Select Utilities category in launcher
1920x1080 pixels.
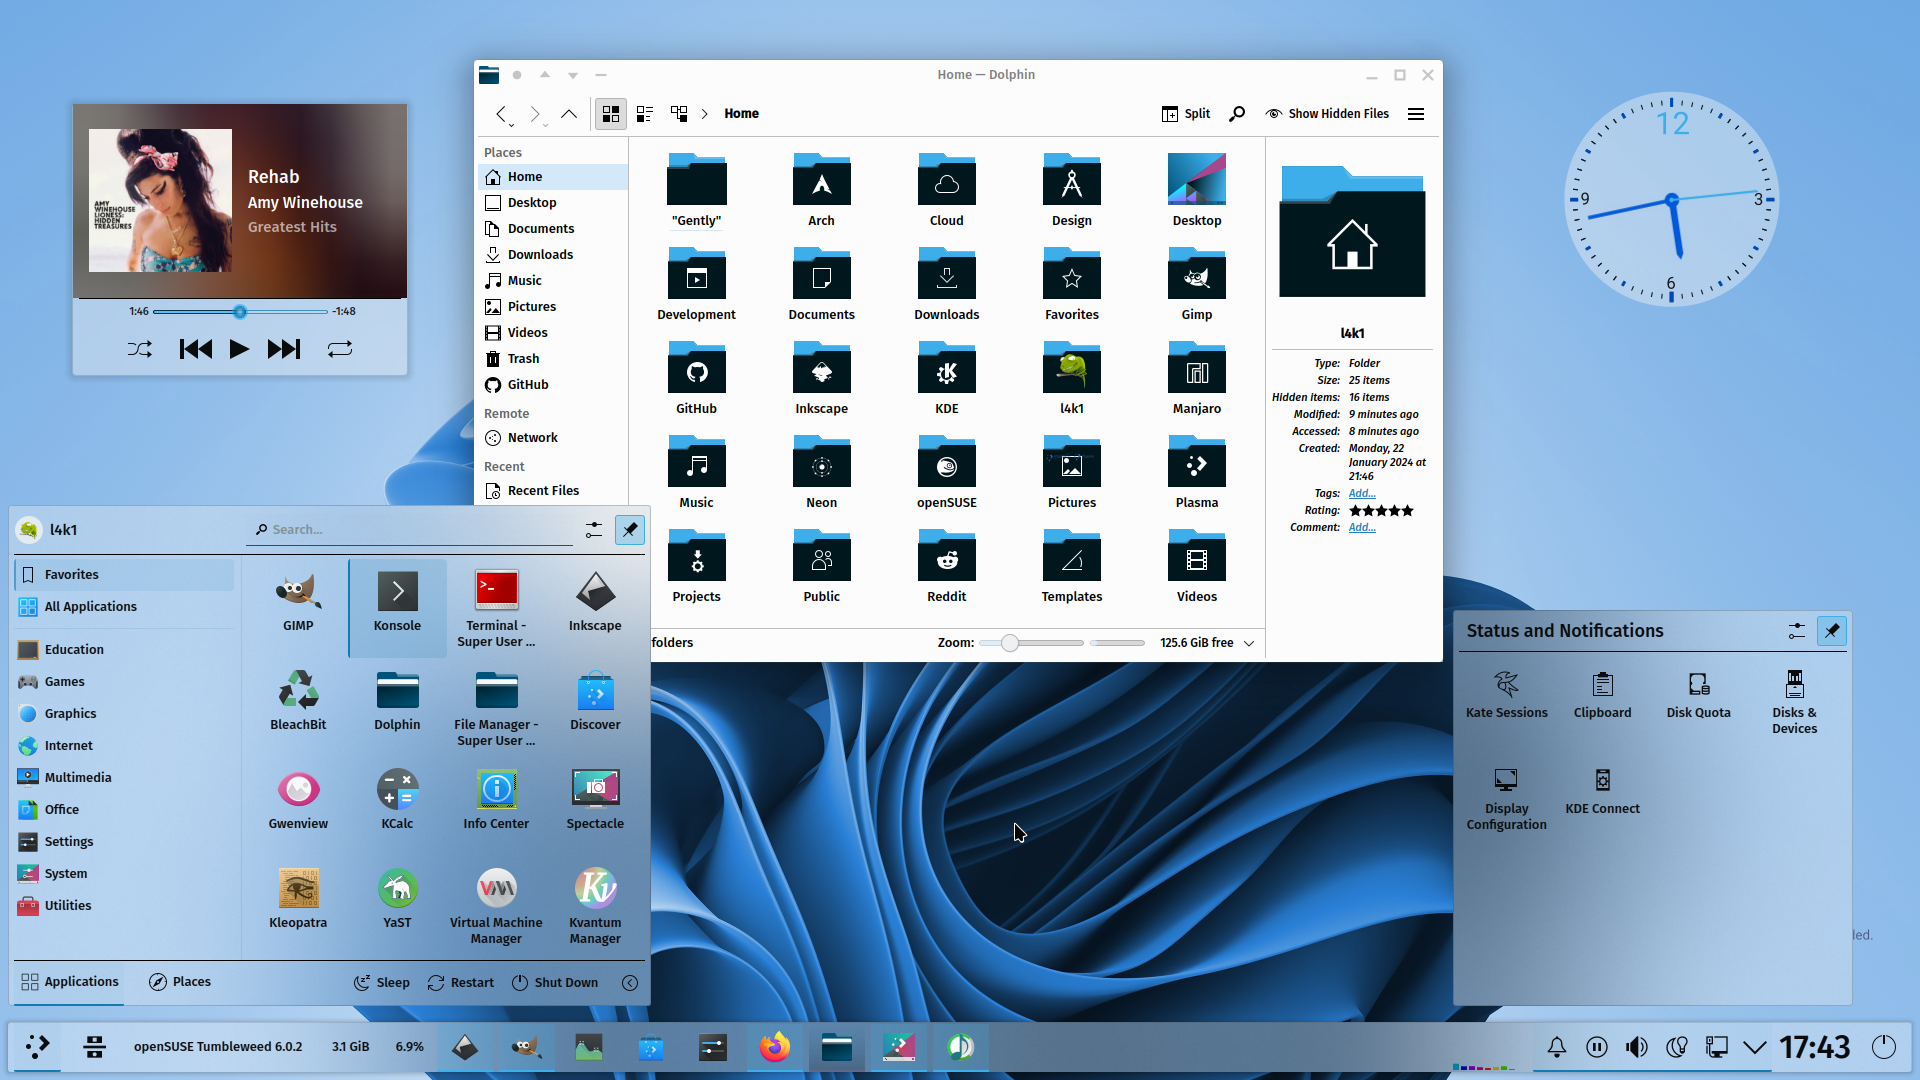tap(125, 906)
